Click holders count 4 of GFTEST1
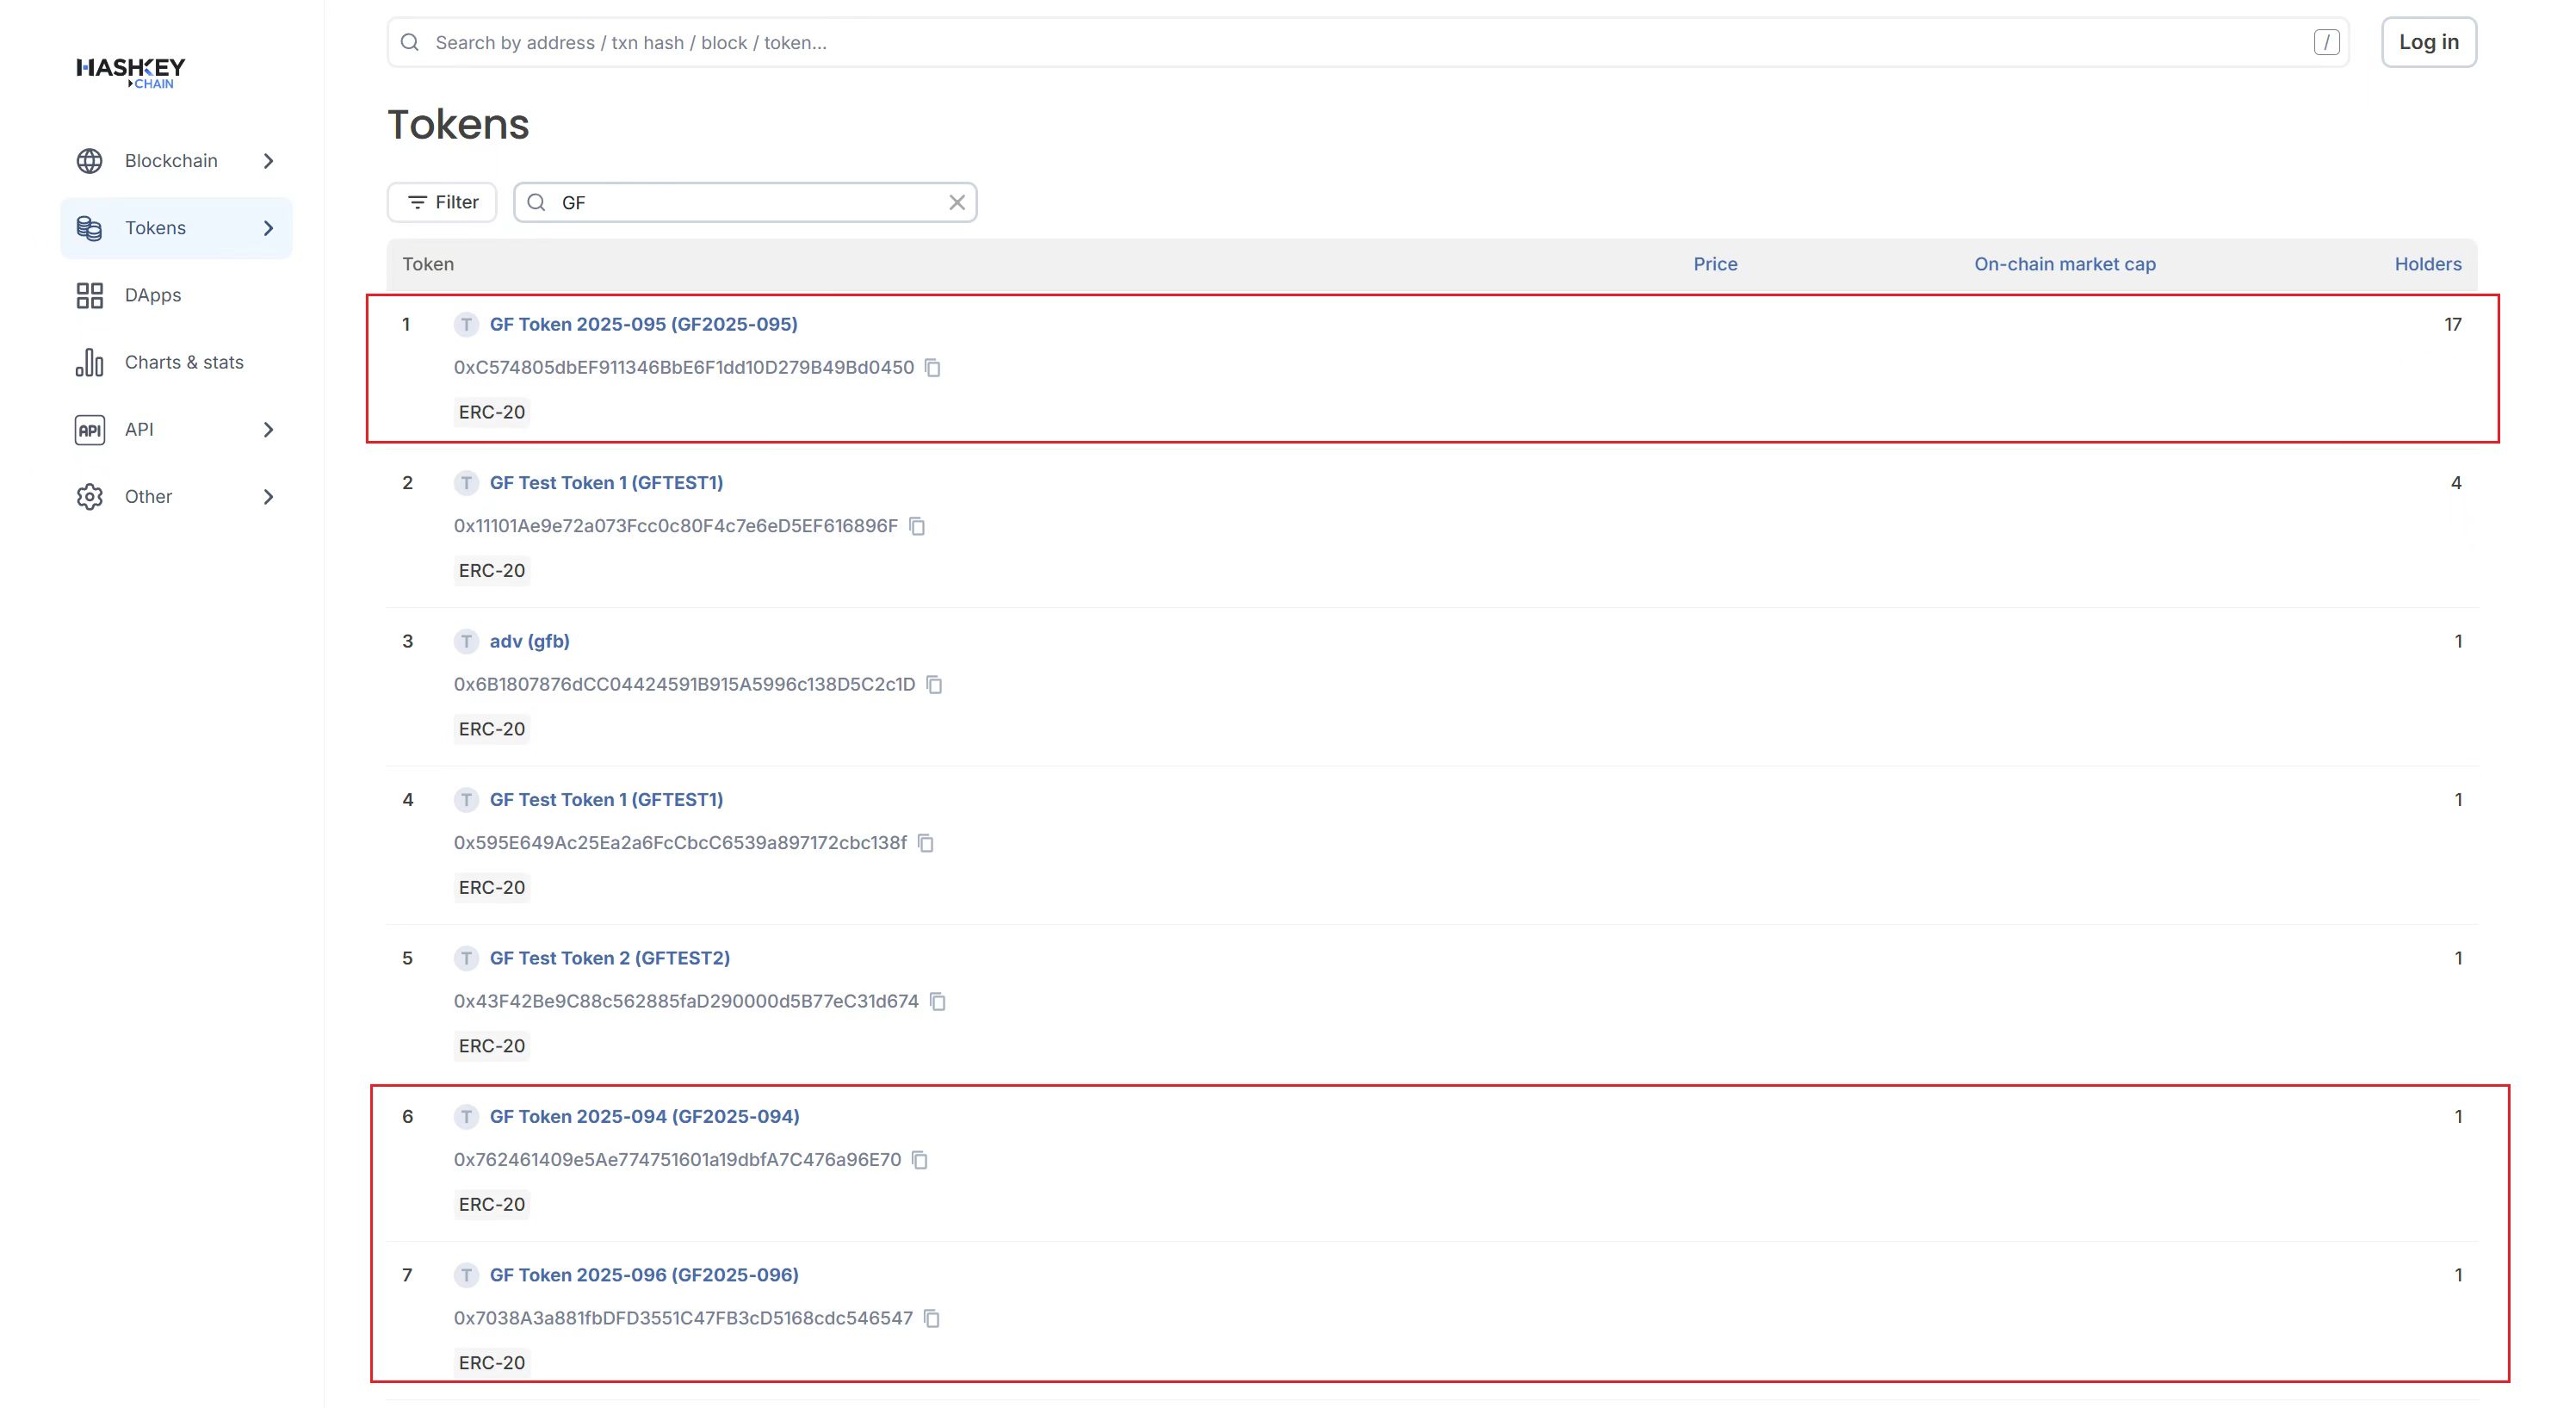The height and width of the screenshot is (1408, 2576). (2456, 482)
